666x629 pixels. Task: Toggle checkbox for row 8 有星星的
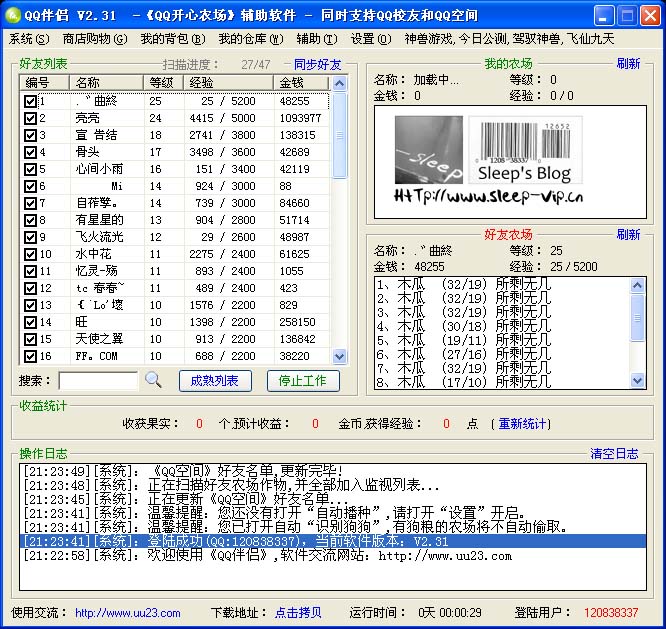click(30, 220)
